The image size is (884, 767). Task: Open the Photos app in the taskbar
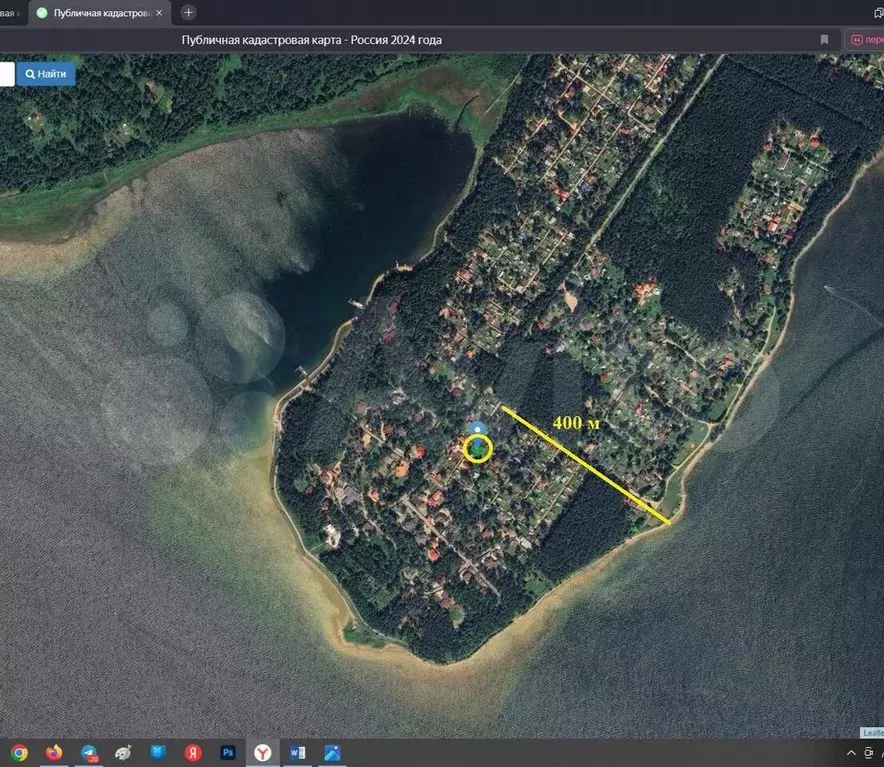[x=332, y=752]
